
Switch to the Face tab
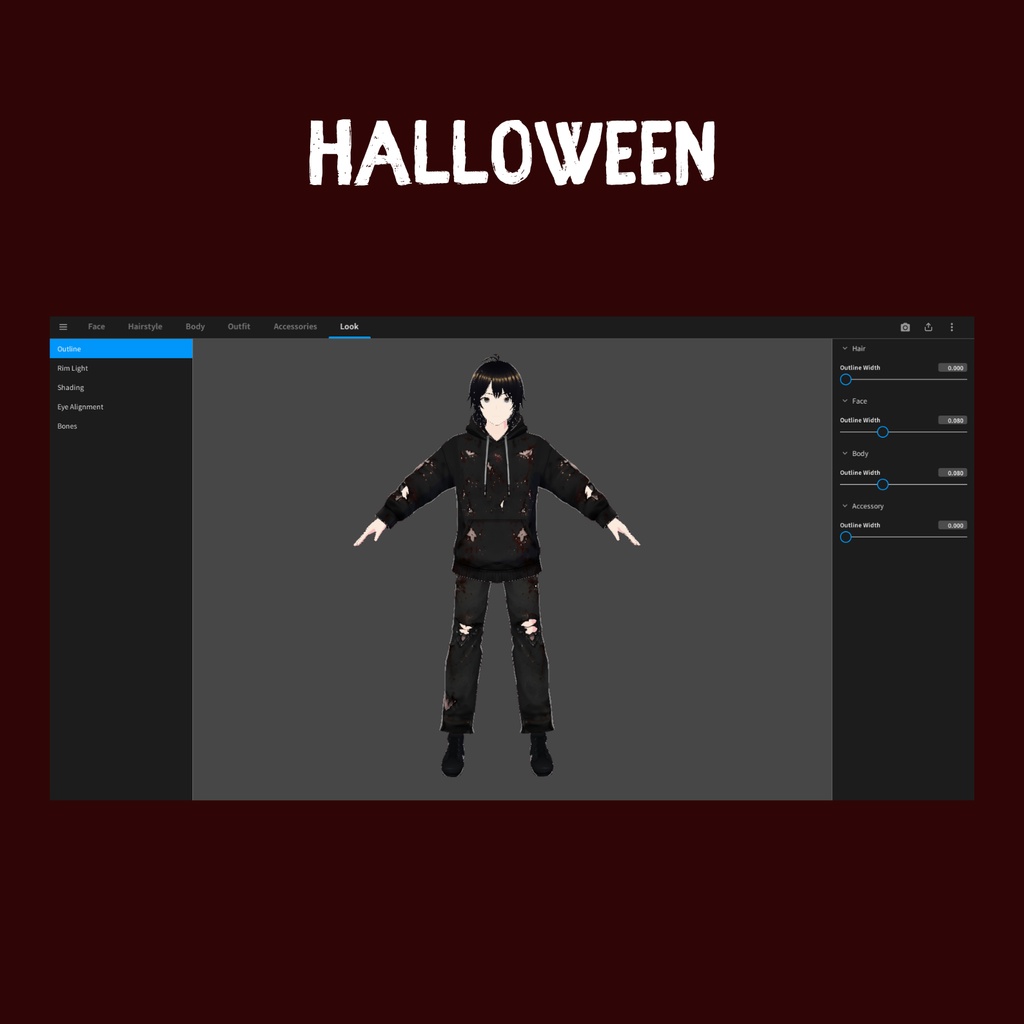point(97,327)
